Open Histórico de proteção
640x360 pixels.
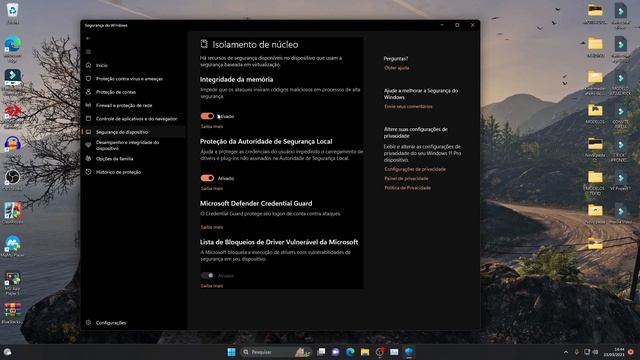[x=118, y=172]
